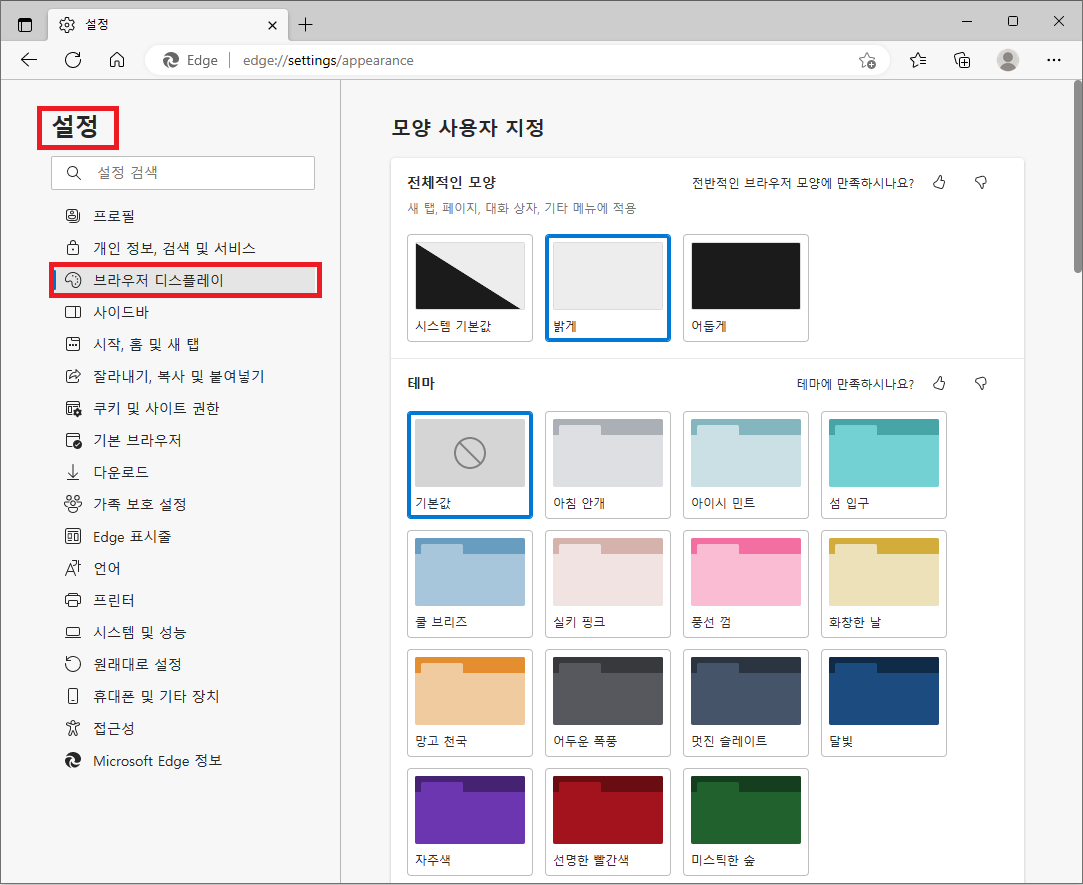Close the 설정 tab
1083x885 pixels.
point(272,25)
